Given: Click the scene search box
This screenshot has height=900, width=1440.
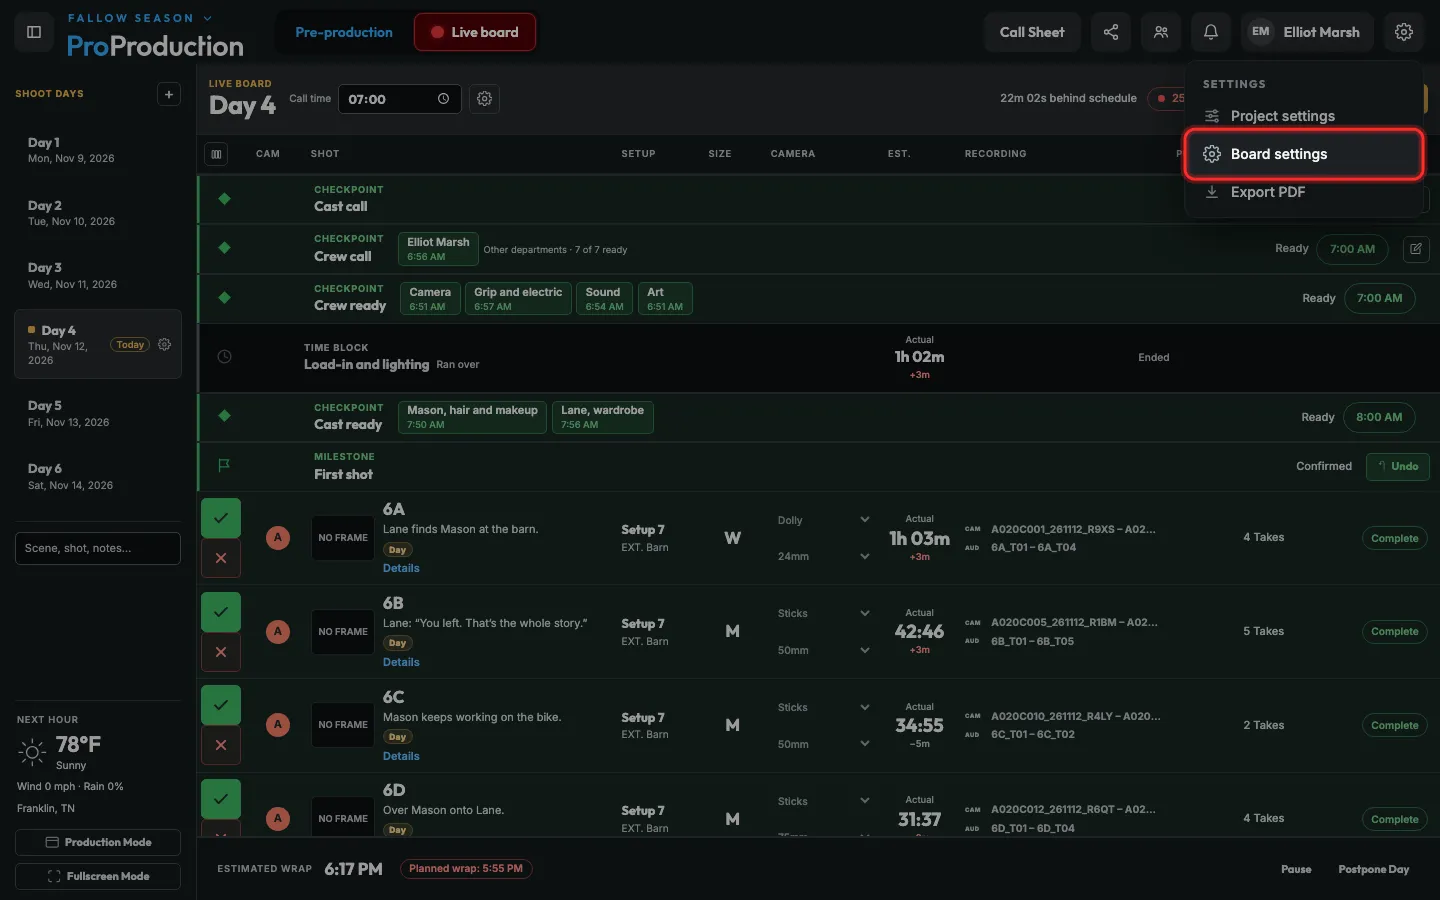Looking at the screenshot, I should [98, 548].
